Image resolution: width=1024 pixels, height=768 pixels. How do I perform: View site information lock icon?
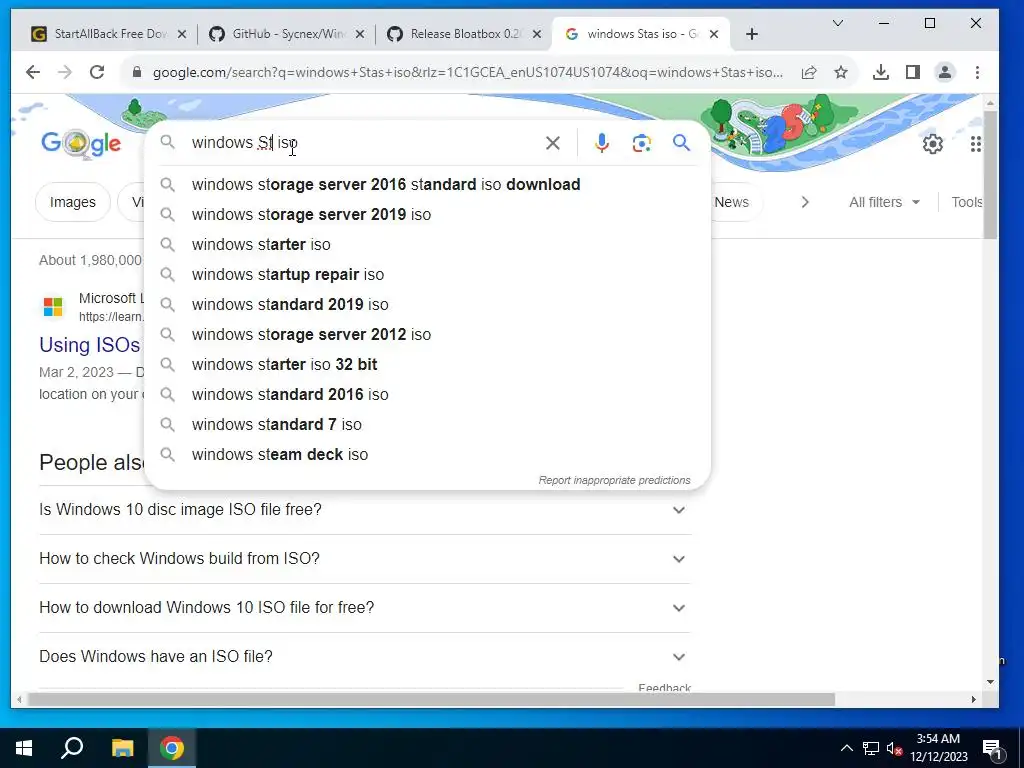[x=136, y=72]
